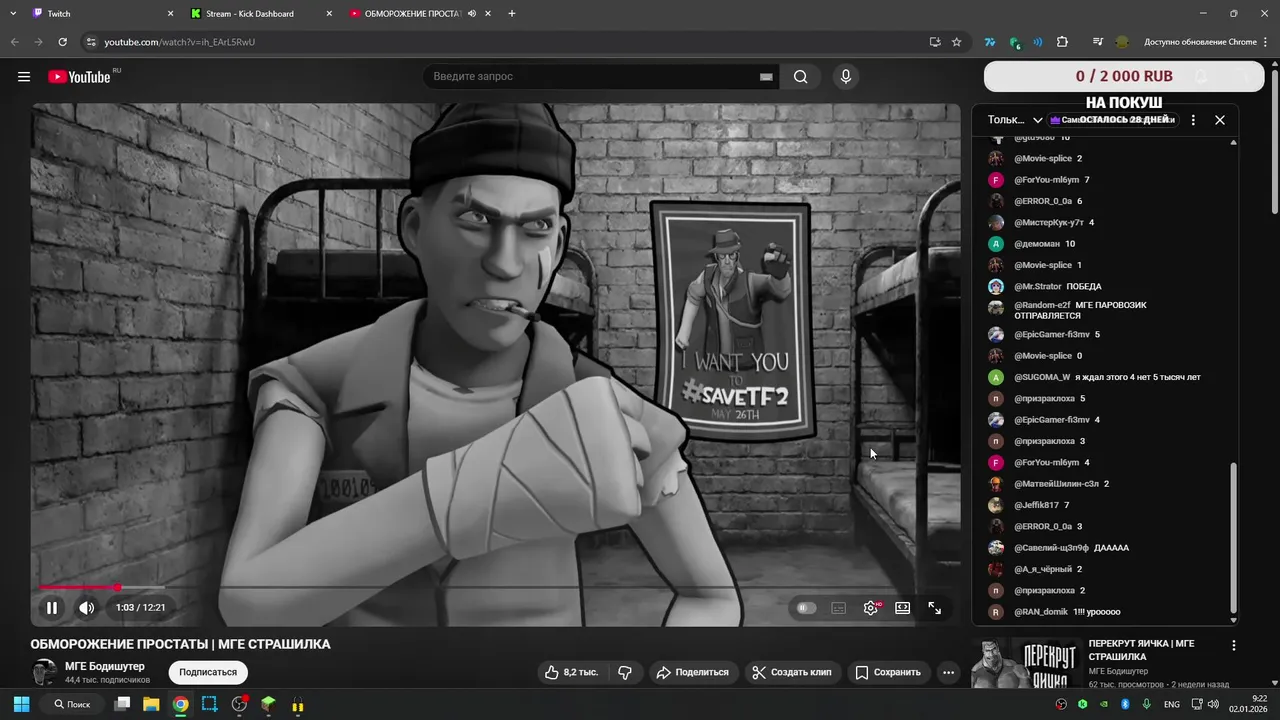Click the Bluetooth tray icon
This screenshot has width=1280, height=720.
1125,704
